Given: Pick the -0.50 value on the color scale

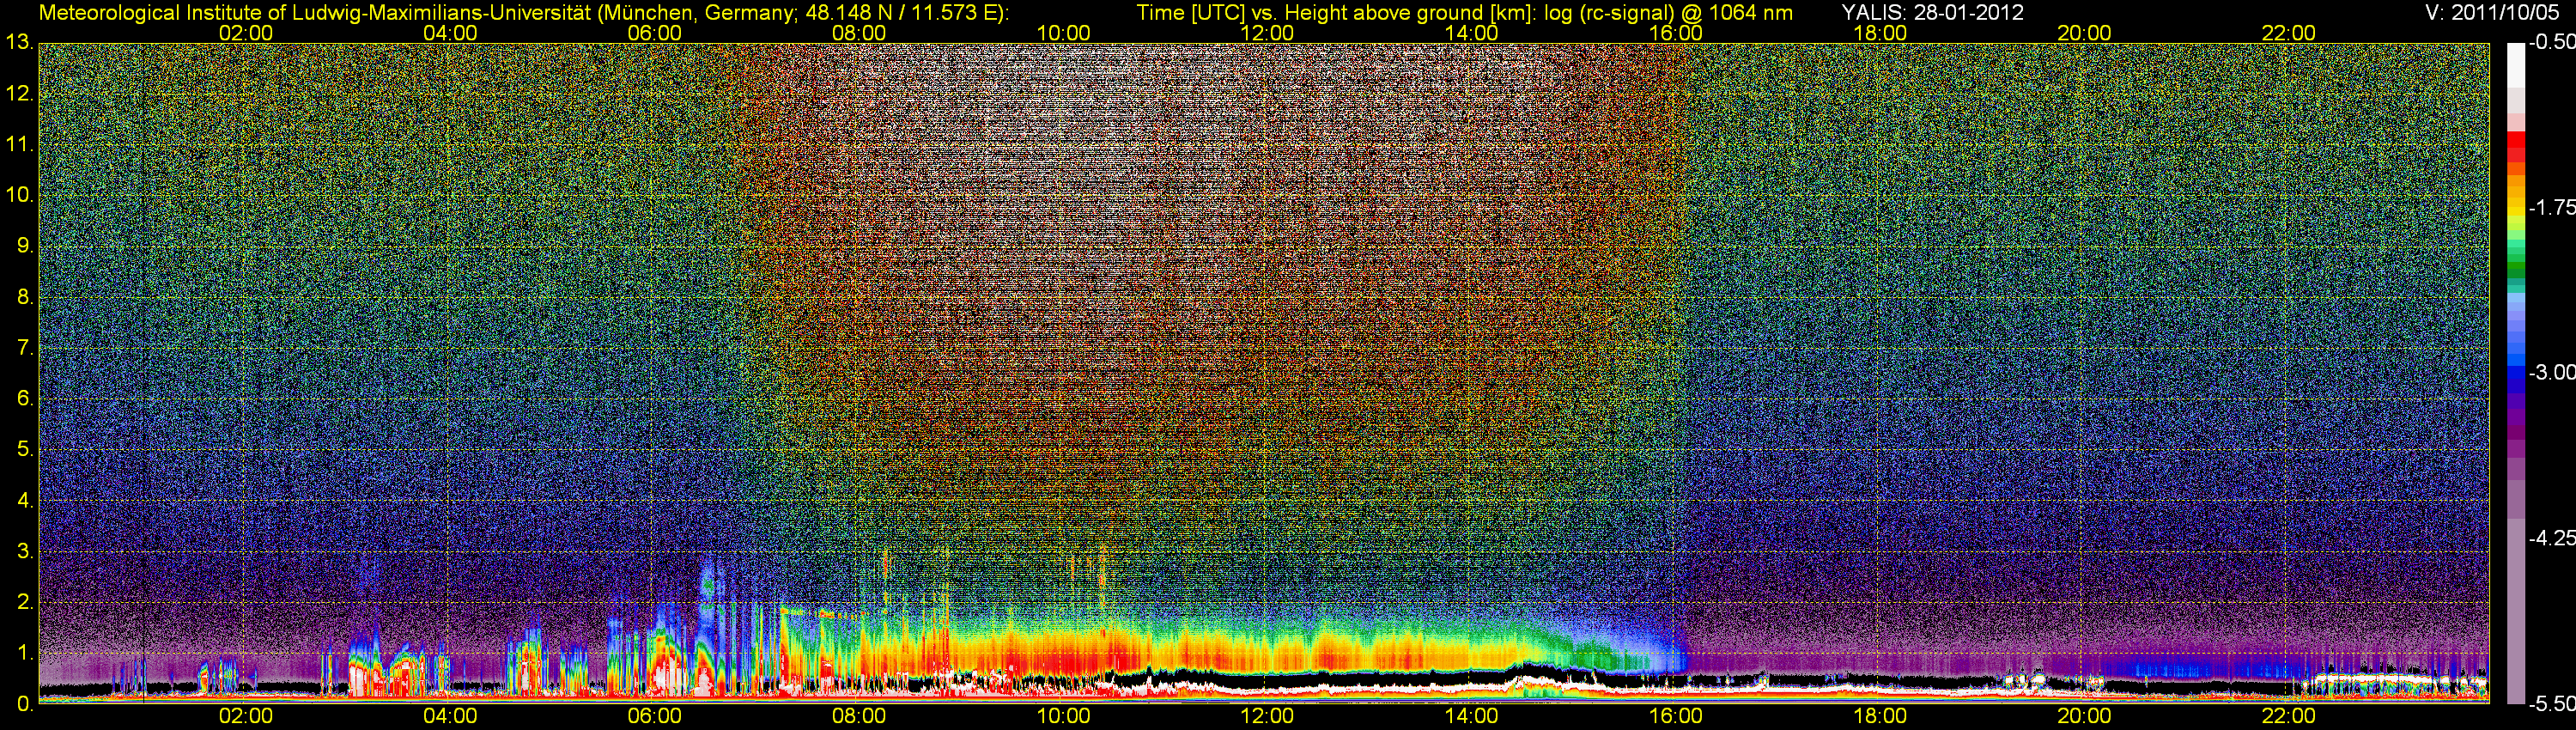Looking at the screenshot, I should pos(2551,43).
